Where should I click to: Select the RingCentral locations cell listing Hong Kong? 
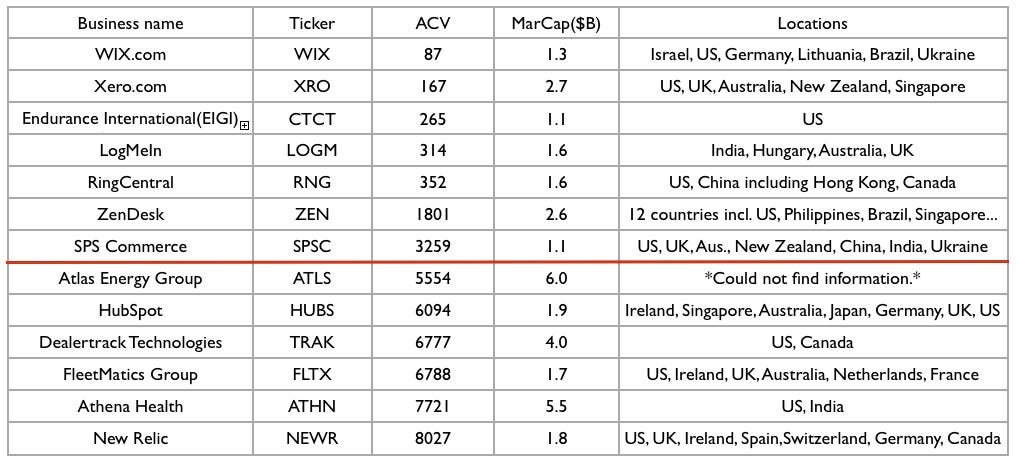(x=813, y=183)
